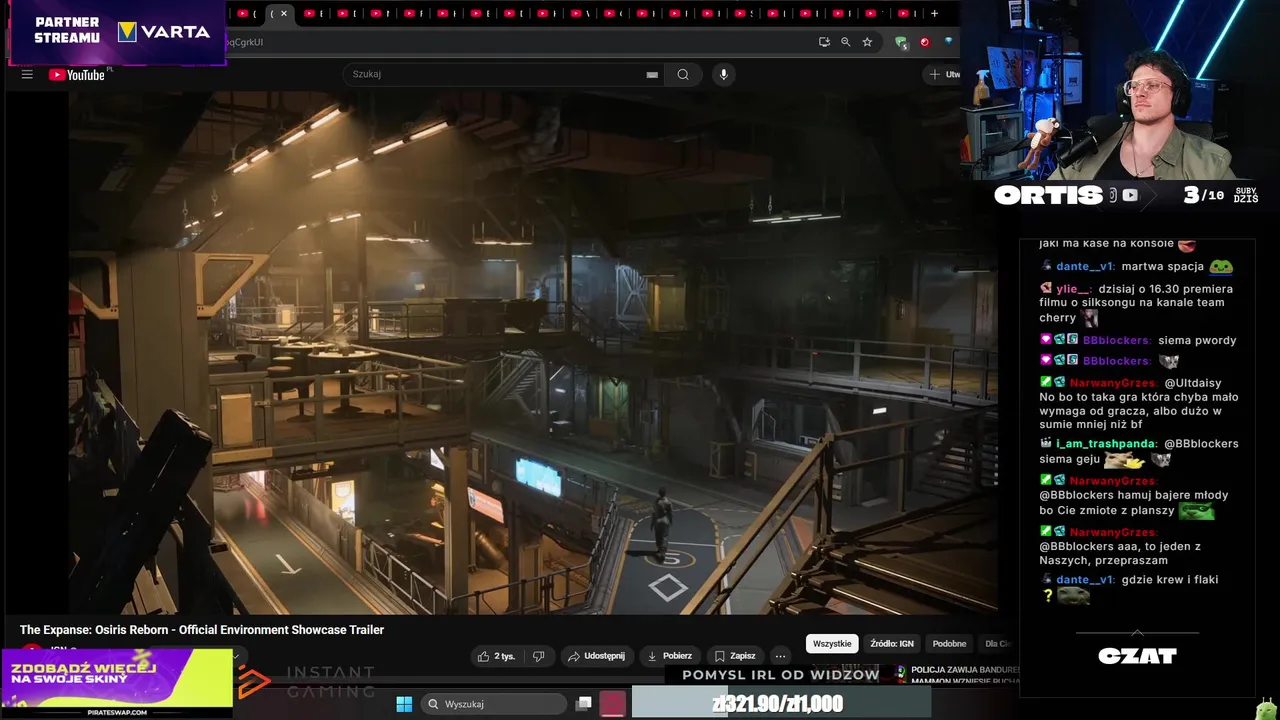Image resolution: width=1280 pixels, height=720 pixels.
Task: Open the three-dot more actions menu
Action: 780,656
